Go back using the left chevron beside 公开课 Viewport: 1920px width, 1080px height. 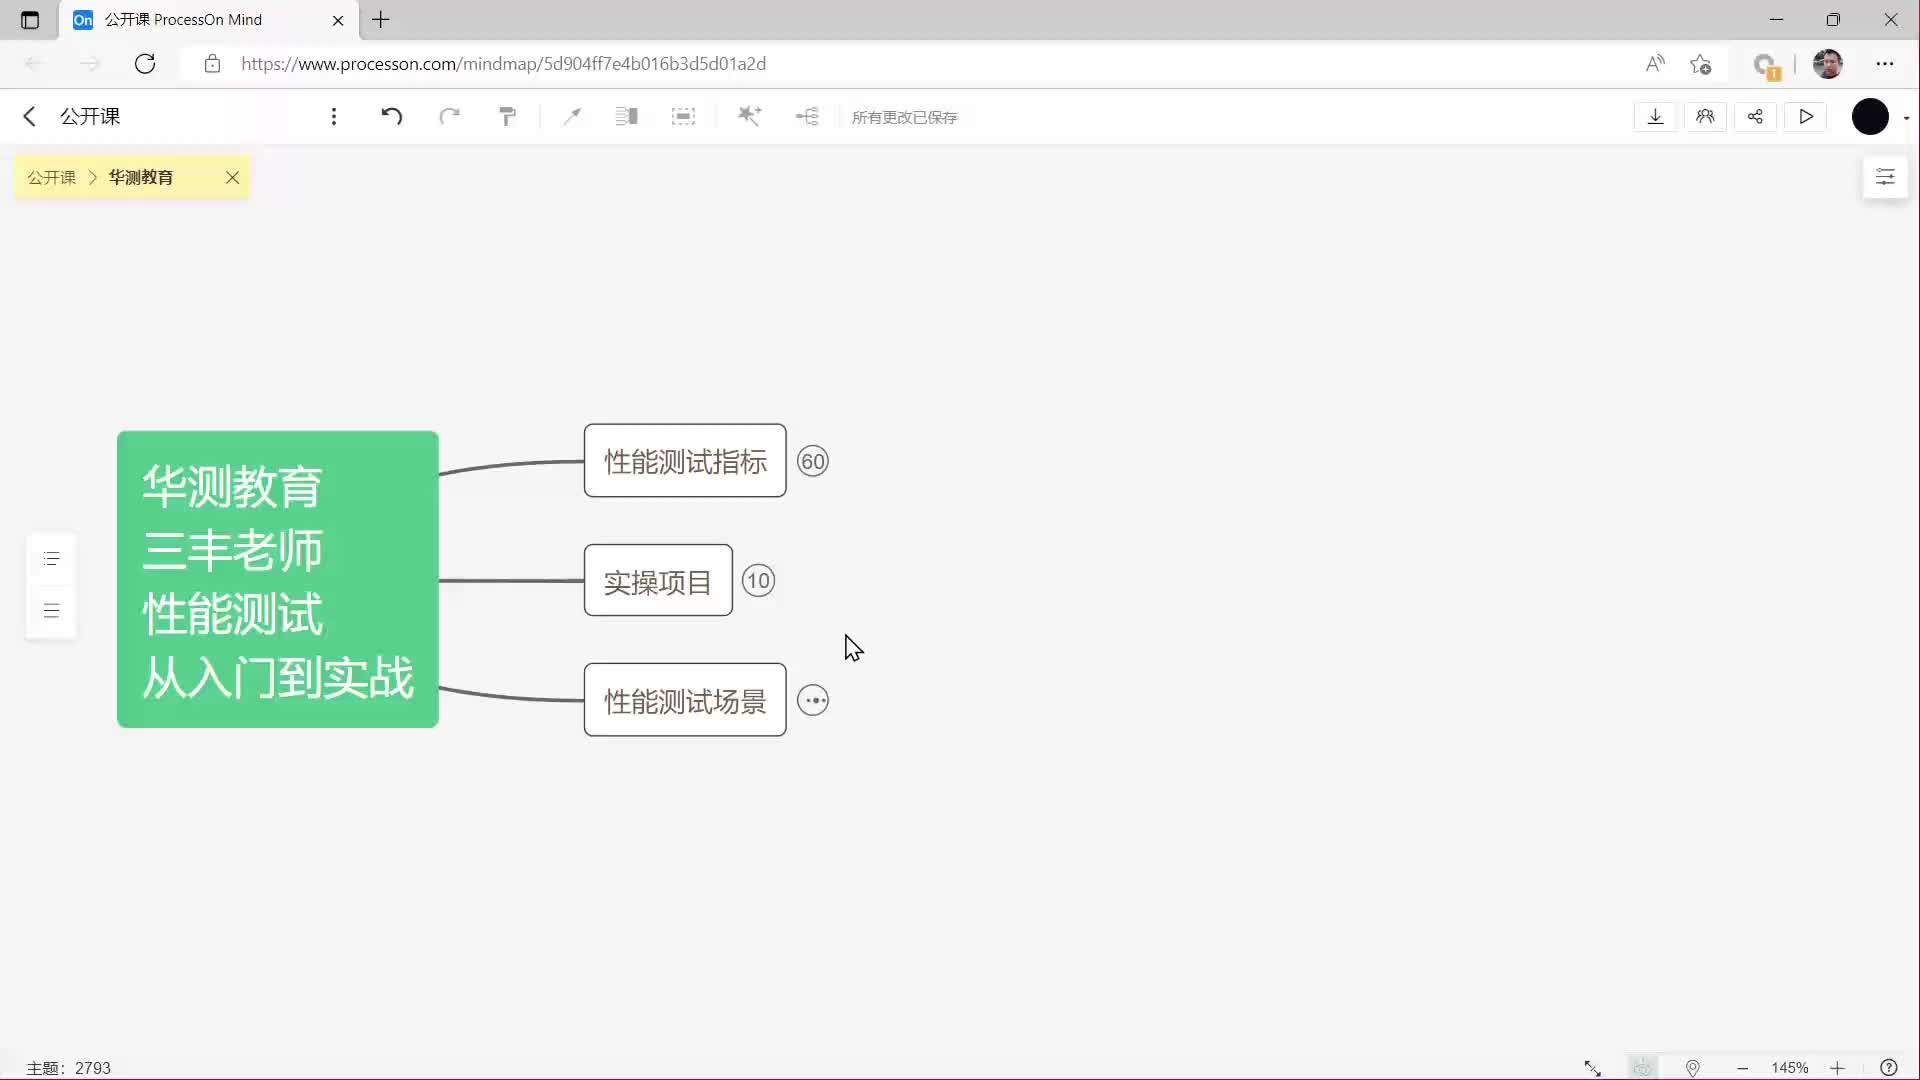30,116
